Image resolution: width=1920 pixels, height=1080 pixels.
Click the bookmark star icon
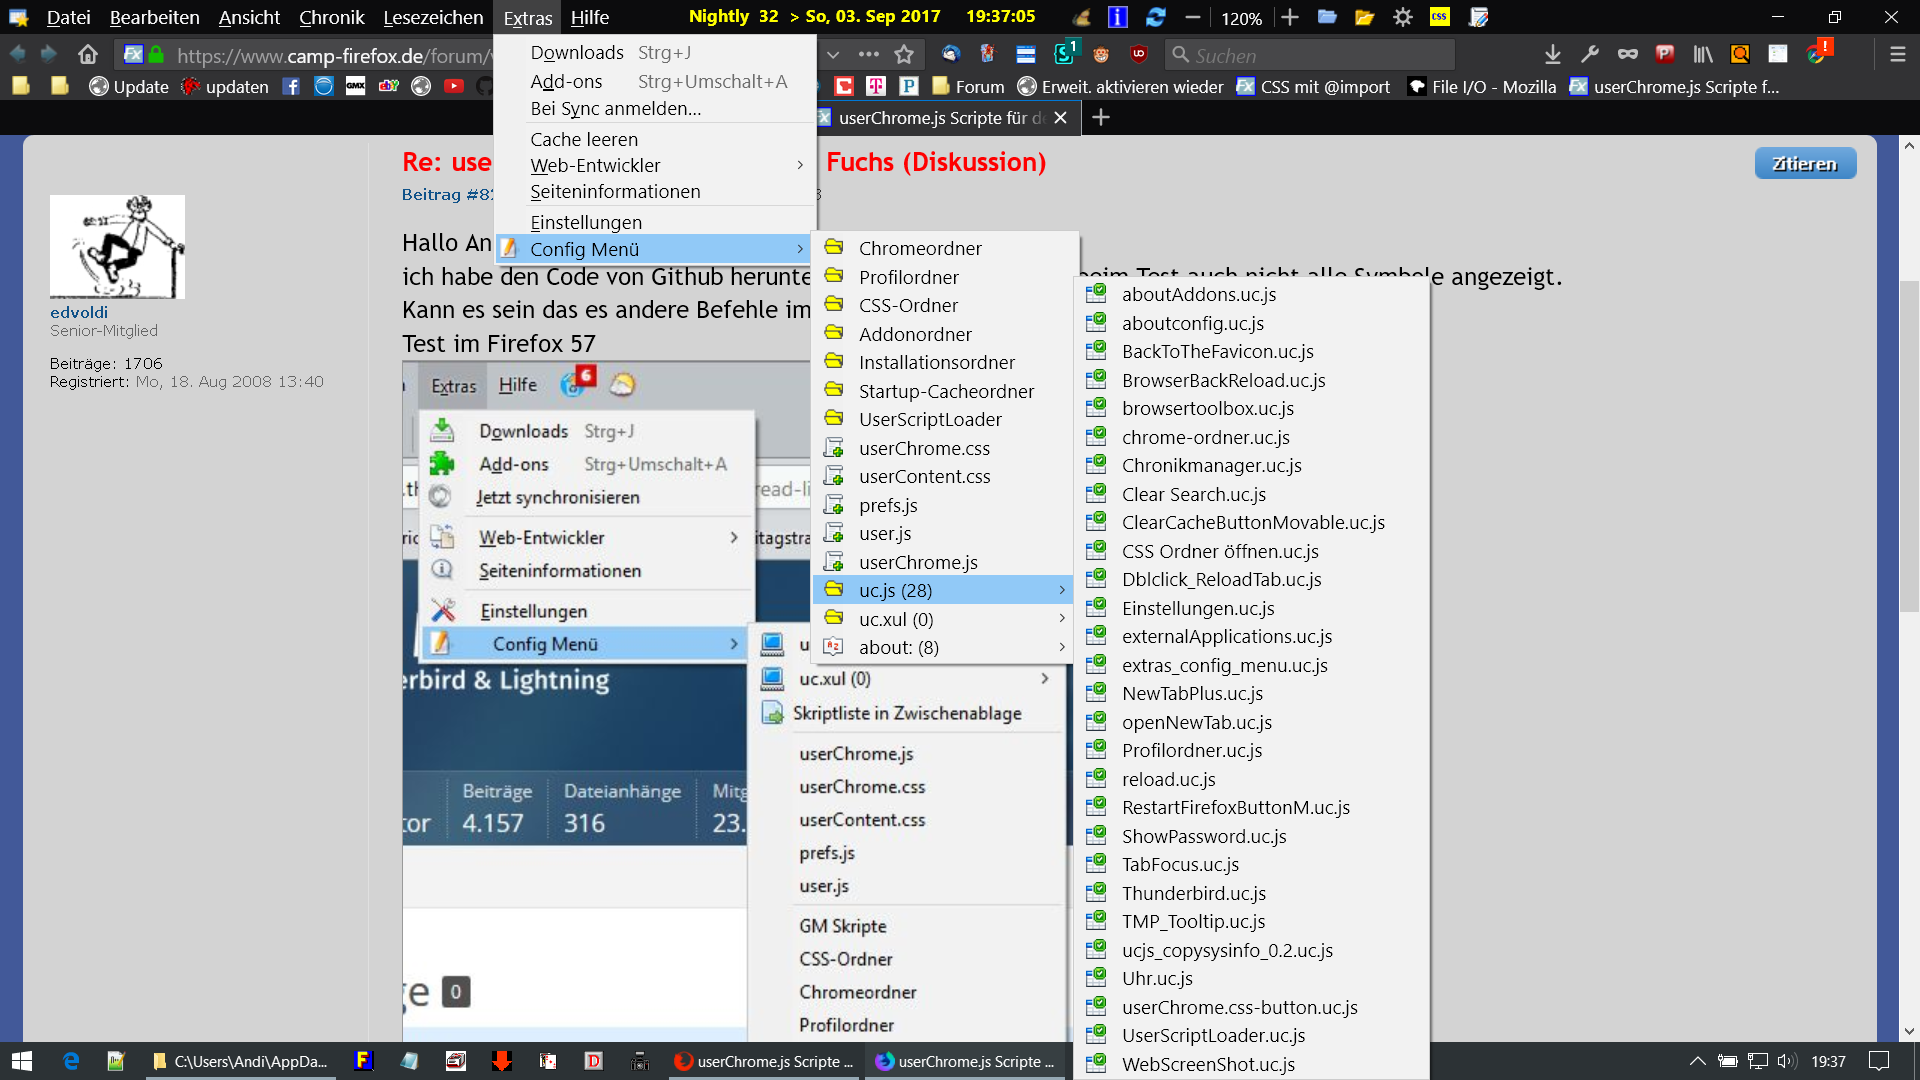[904, 54]
